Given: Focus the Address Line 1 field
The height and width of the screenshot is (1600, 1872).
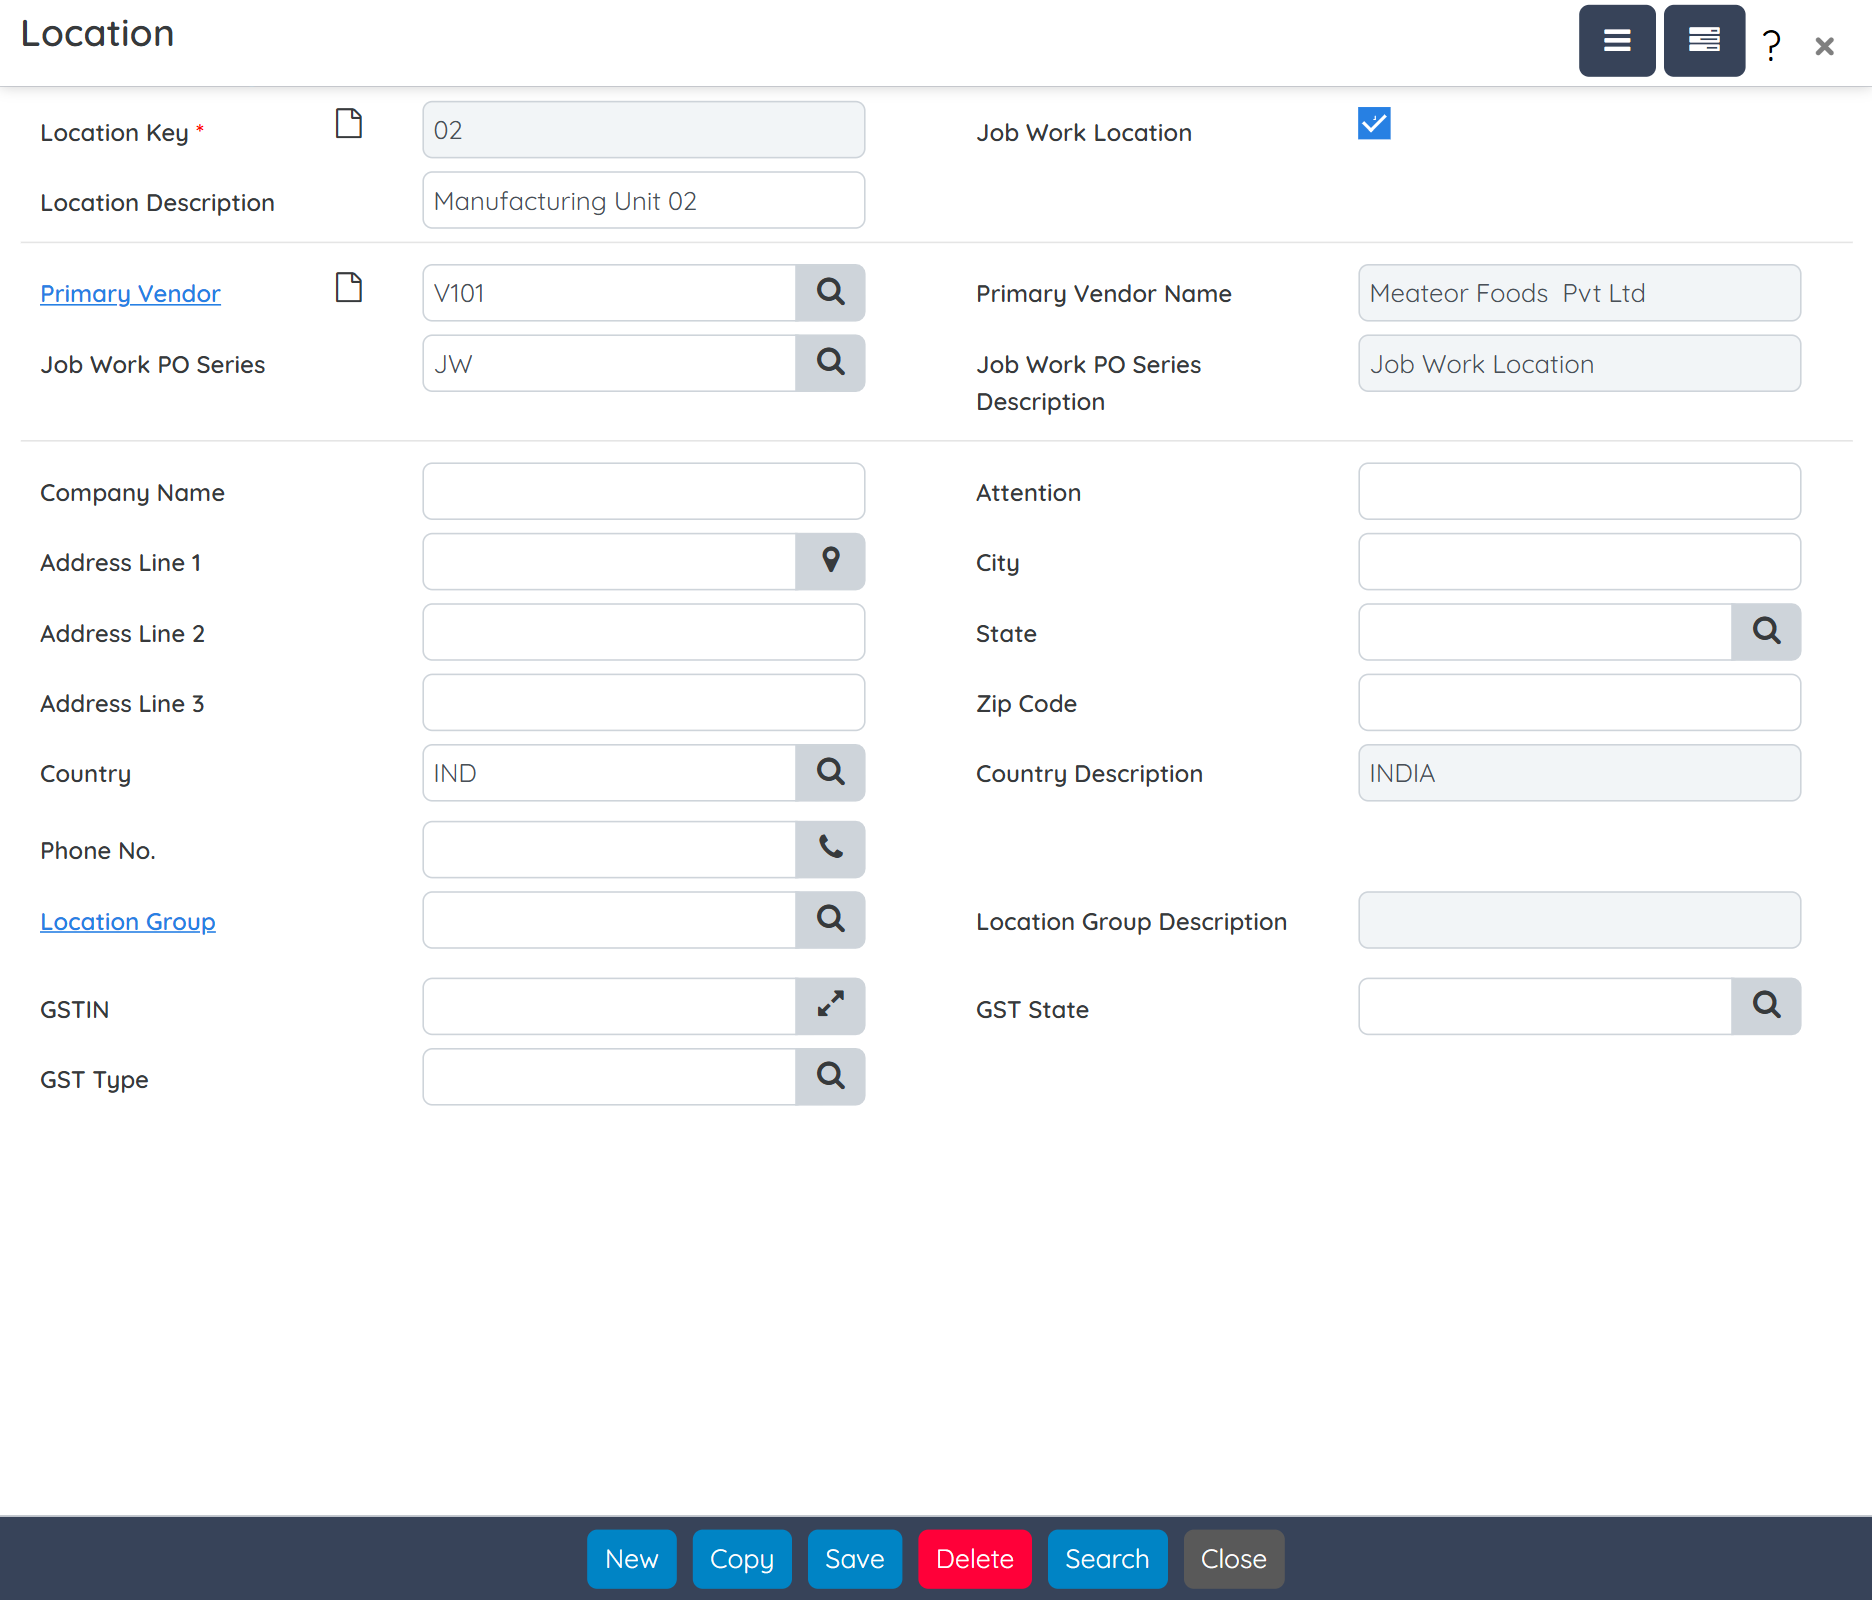Looking at the screenshot, I should tap(609, 561).
